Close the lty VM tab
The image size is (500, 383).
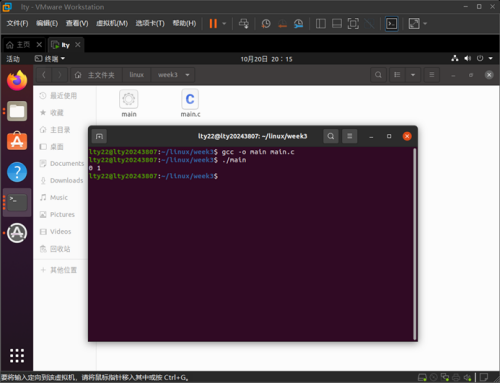[x=78, y=45]
